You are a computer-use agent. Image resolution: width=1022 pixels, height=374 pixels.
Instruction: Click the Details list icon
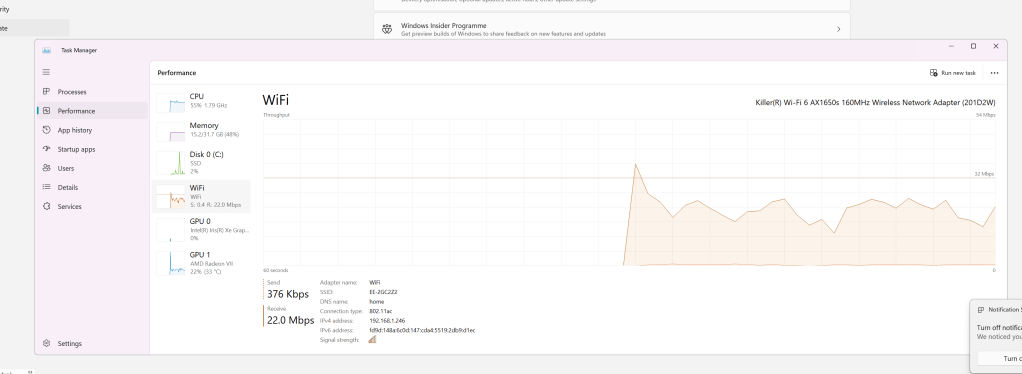(46, 187)
